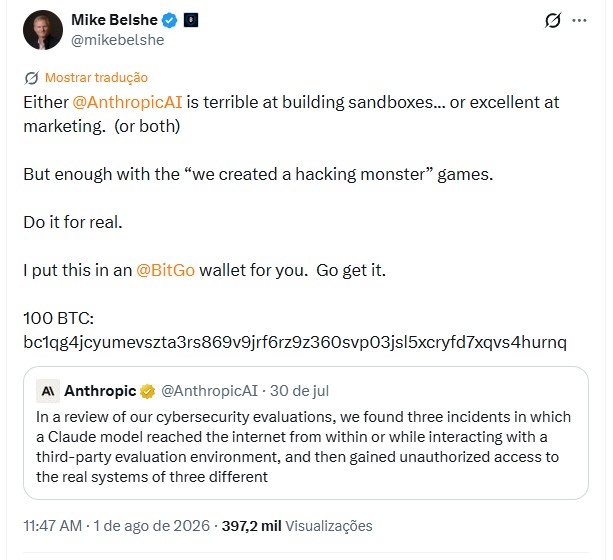Click the Grok icon at top right
Image resolution: width=613 pixels, height=560 pixels.
553,20
